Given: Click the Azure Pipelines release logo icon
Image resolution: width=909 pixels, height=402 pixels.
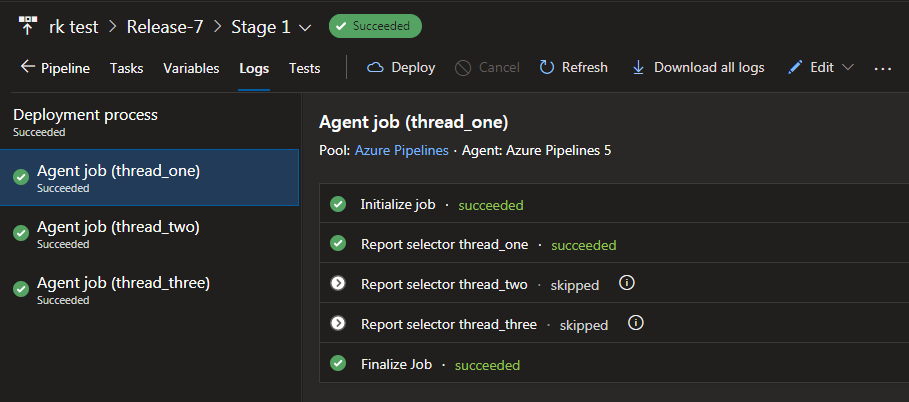Looking at the screenshot, I should tap(28, 26).
